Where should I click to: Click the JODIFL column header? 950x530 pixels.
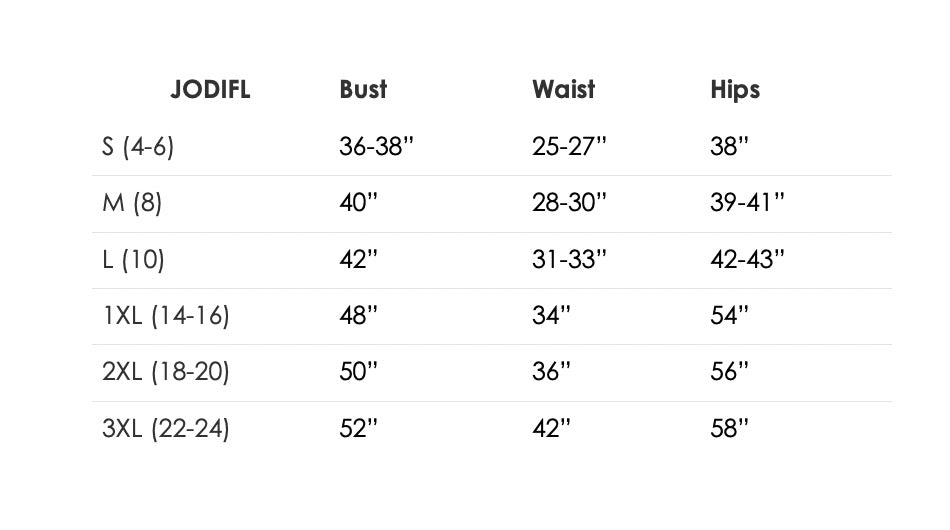pyautogui.click(x=210, y=90)
